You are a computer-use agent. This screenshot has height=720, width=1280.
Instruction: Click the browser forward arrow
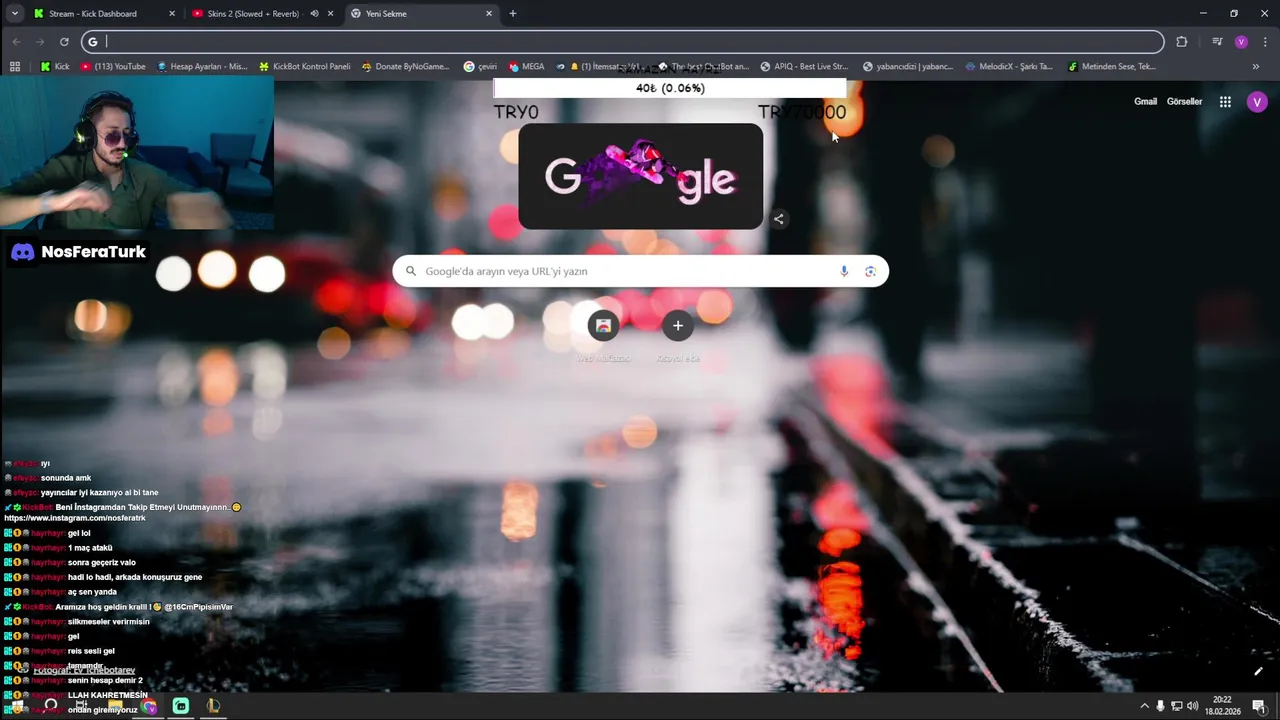tap(40, 42)
